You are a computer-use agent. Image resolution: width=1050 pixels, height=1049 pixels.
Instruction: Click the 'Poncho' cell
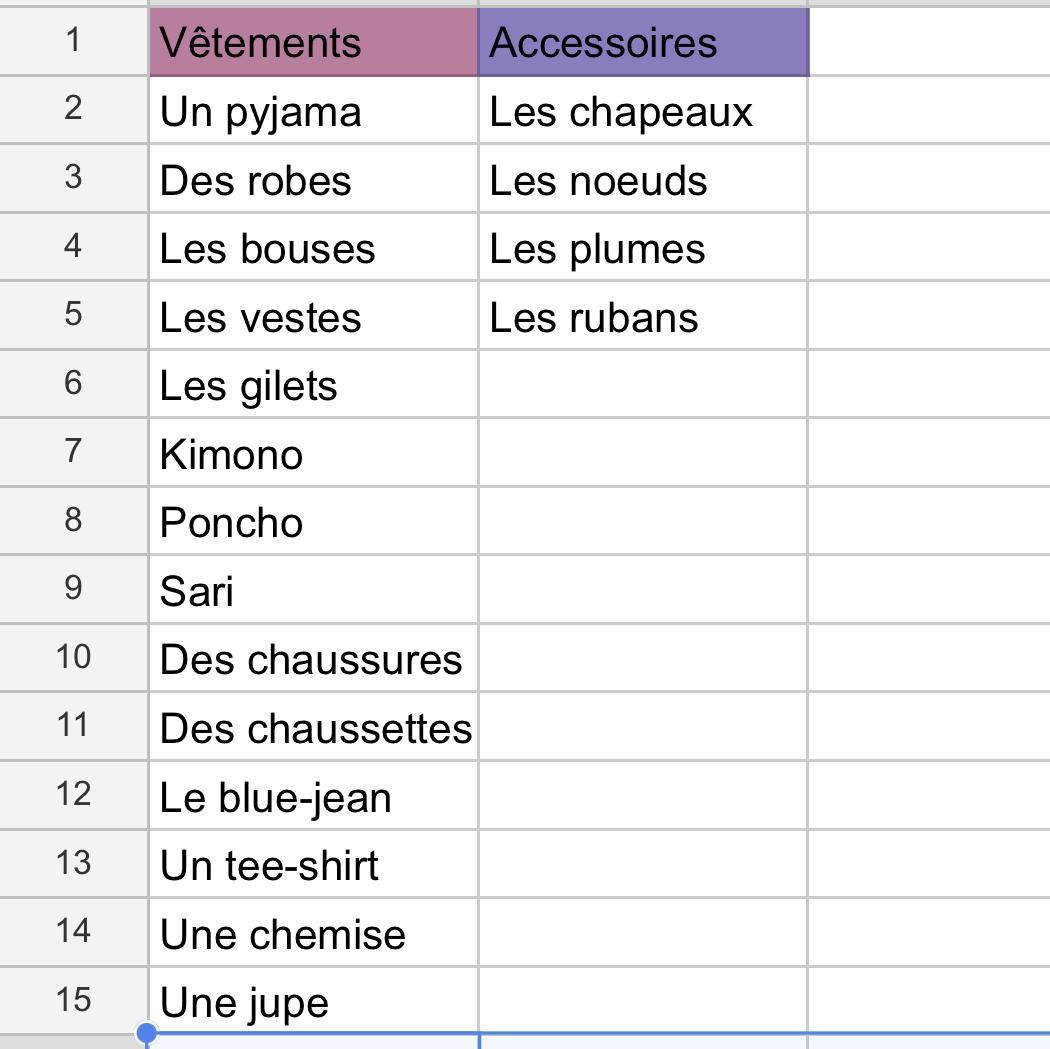click(x=313, y=521)
